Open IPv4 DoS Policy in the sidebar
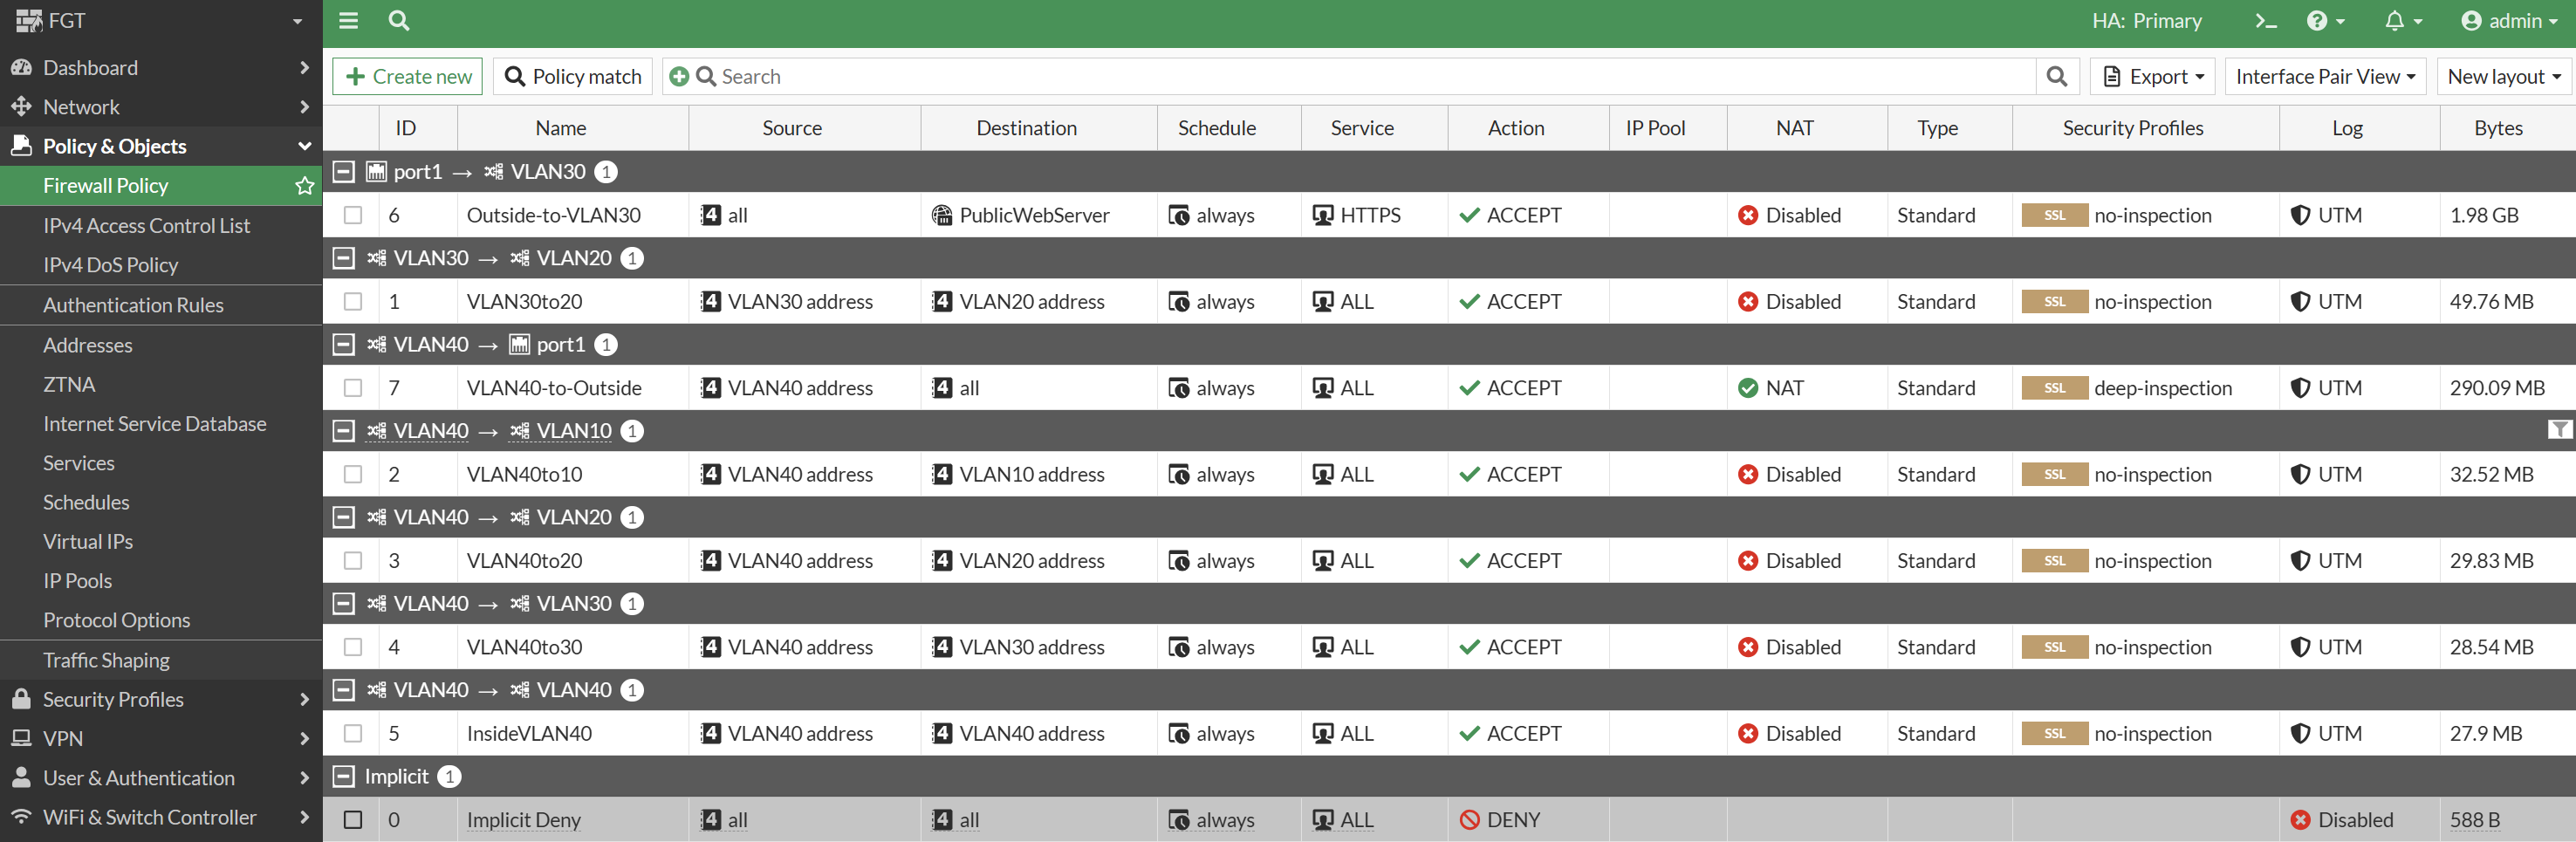The image size is (2576, 842). [110, 265]
